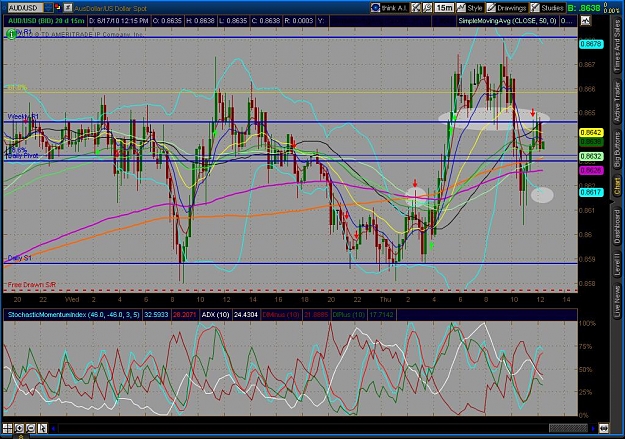Click the zoom magnifier toolbar icon
Viewport: 625px width, 439px height.
427,8
